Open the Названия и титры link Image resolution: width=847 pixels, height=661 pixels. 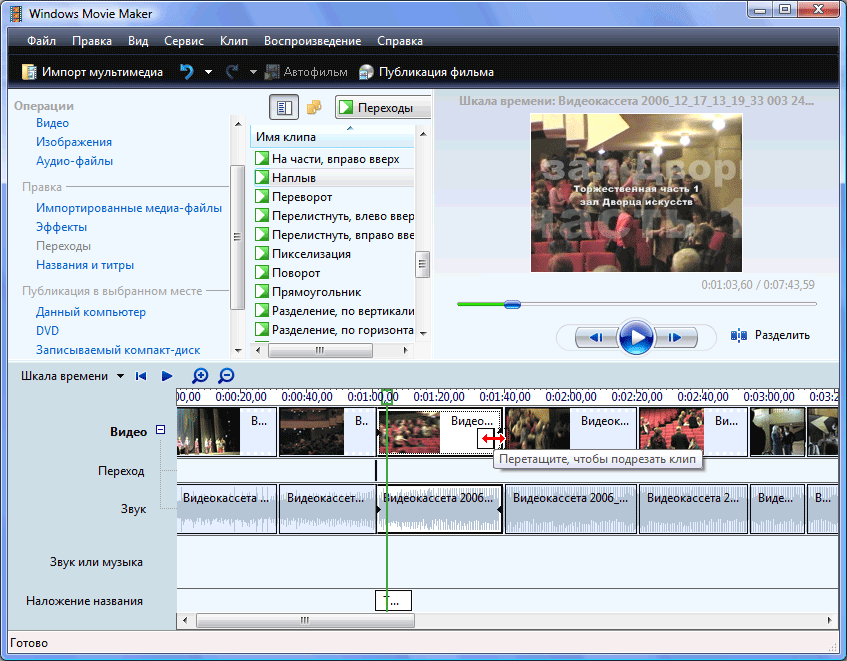coord(85,265)
